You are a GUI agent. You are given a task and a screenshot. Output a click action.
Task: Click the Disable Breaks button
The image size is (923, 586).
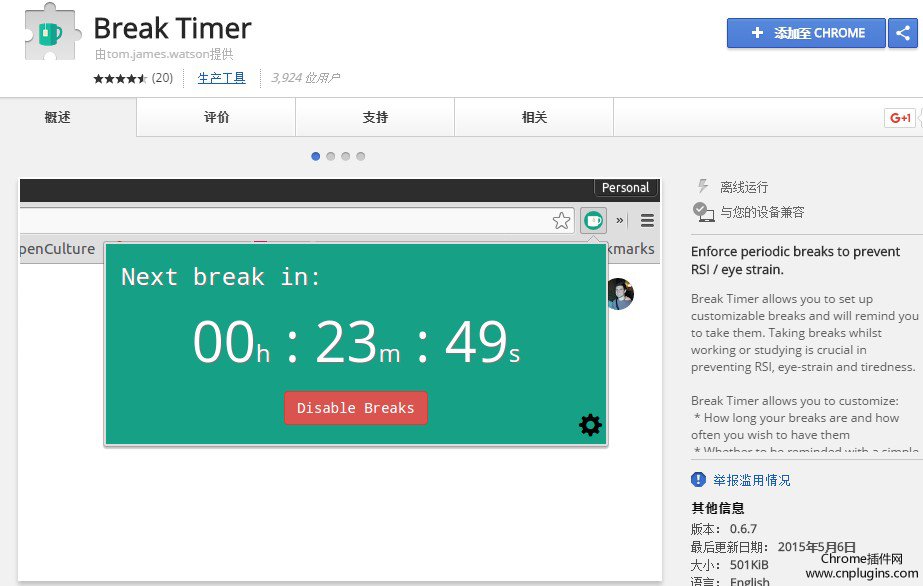click(356, 408)
